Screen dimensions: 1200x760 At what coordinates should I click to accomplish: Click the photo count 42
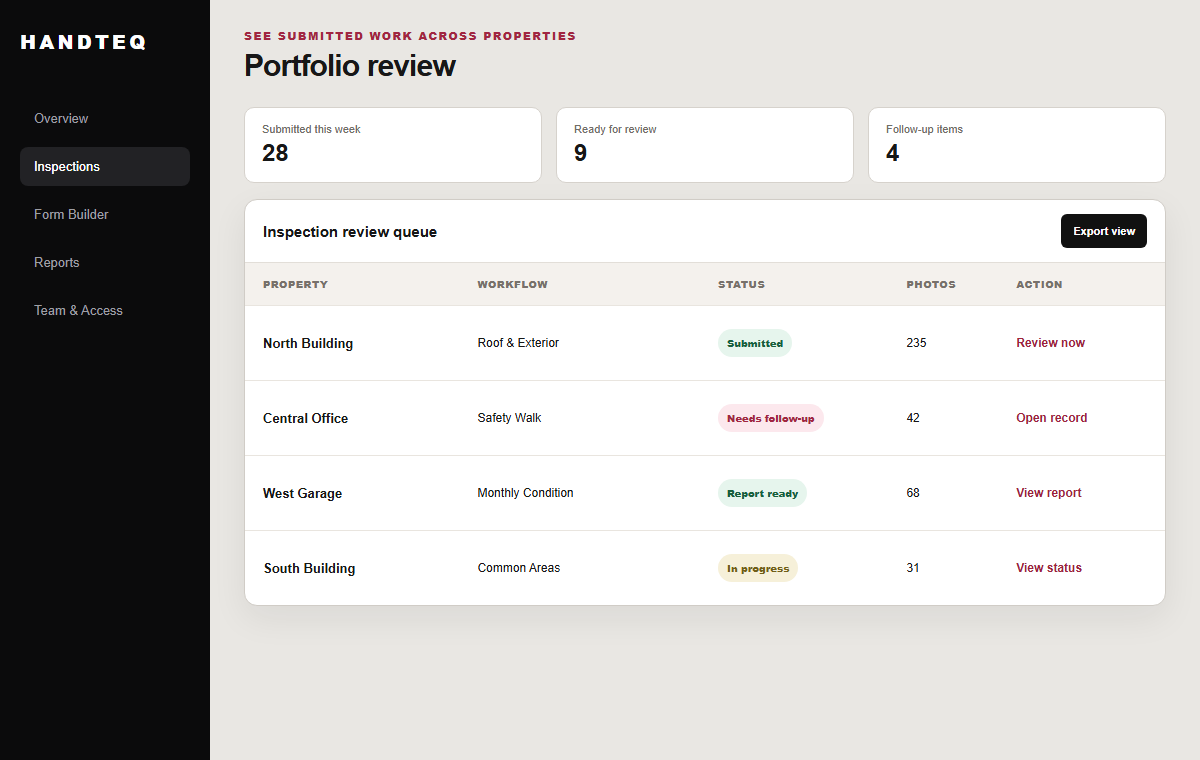point(913,418)
